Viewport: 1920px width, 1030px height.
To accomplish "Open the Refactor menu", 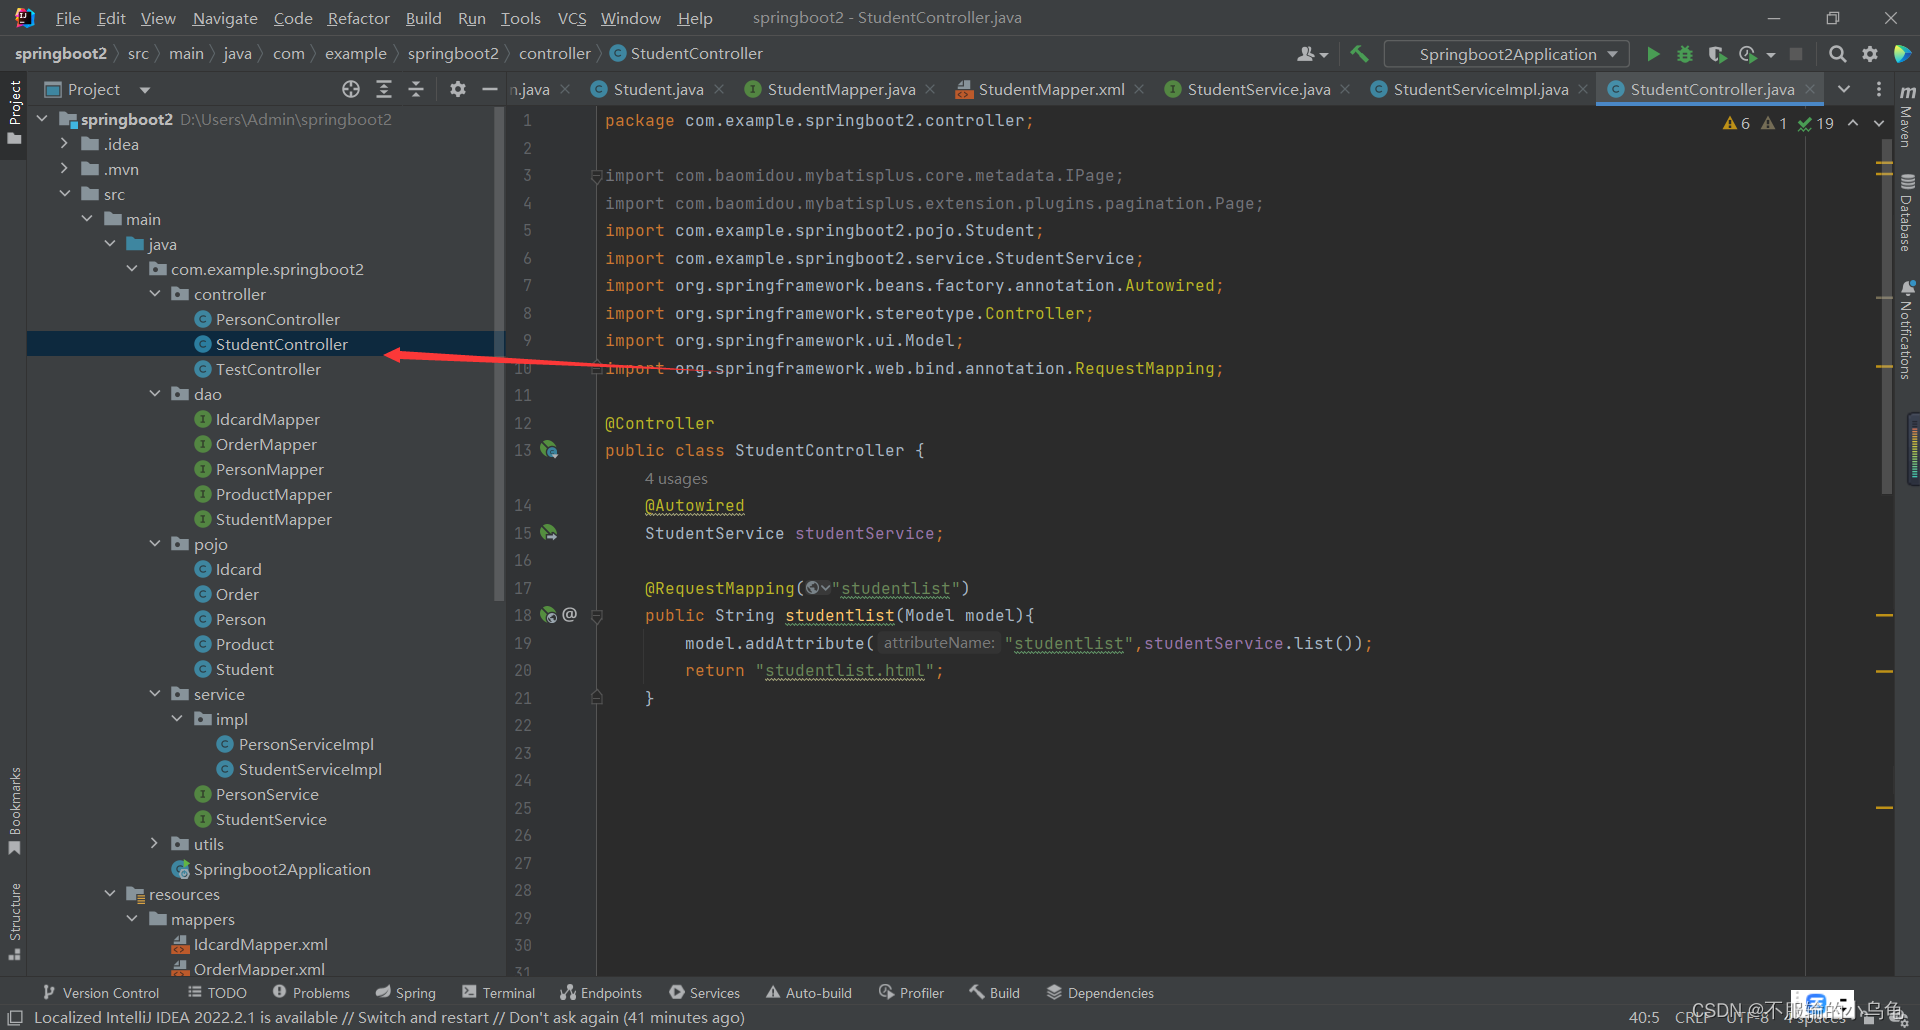I will coord(358,18).
